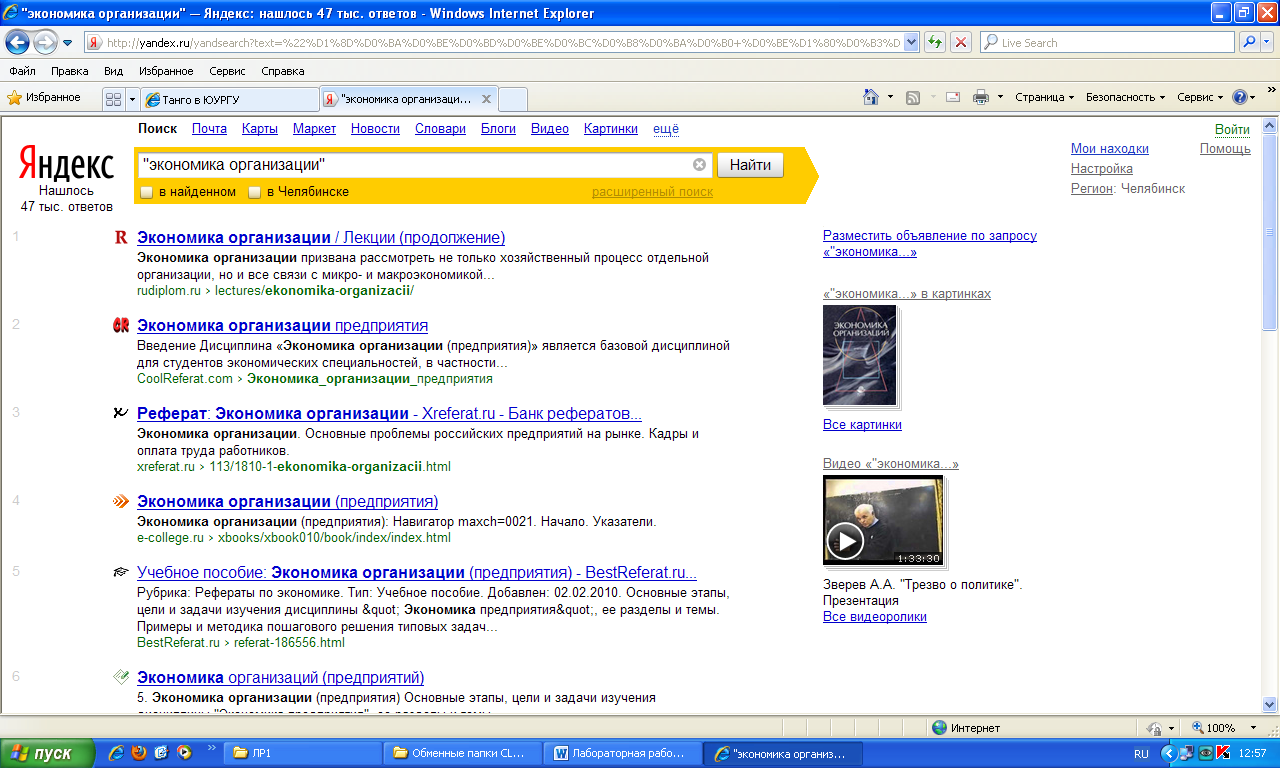Open the search provider dropdown arrow
The image size is (1280, 768).
point(1267,43)
